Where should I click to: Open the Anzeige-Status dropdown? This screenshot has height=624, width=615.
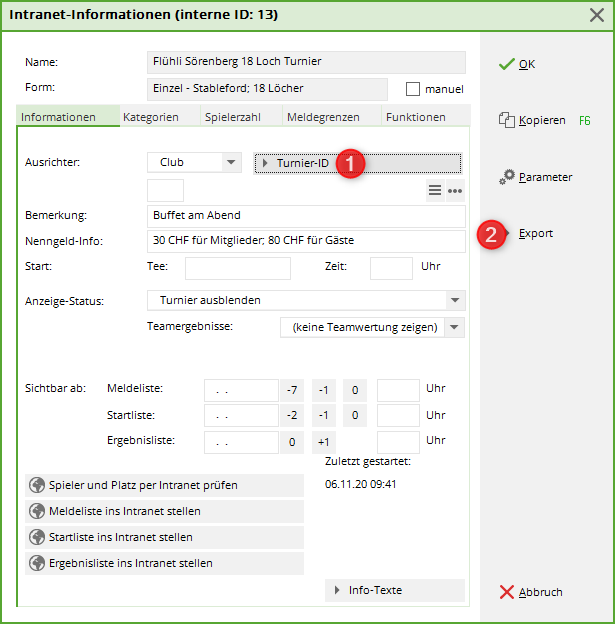click(x=456, y=301)
